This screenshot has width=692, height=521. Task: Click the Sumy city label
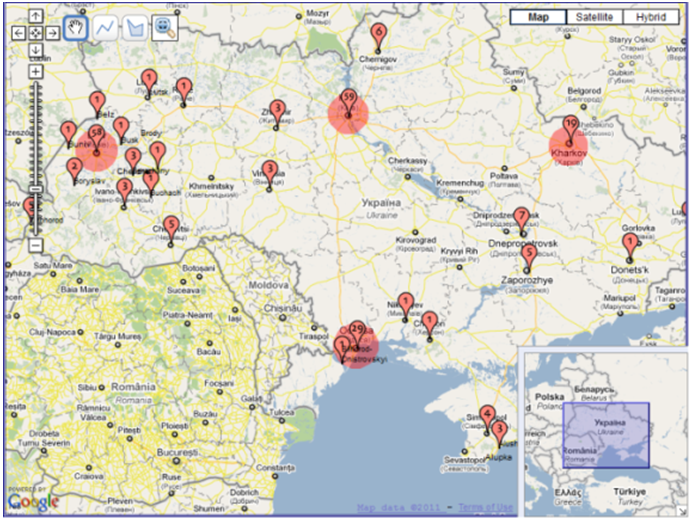(x=514, y=72)
